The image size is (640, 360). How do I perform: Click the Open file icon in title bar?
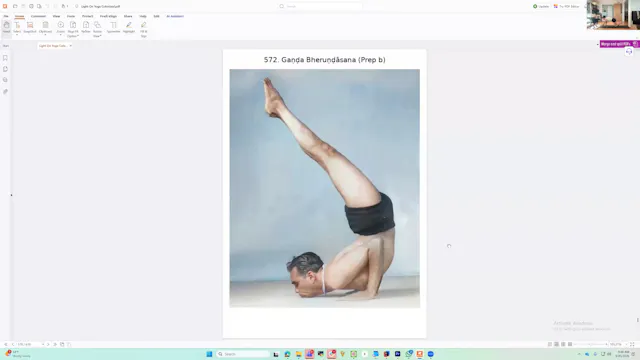[x=15, y=6]
